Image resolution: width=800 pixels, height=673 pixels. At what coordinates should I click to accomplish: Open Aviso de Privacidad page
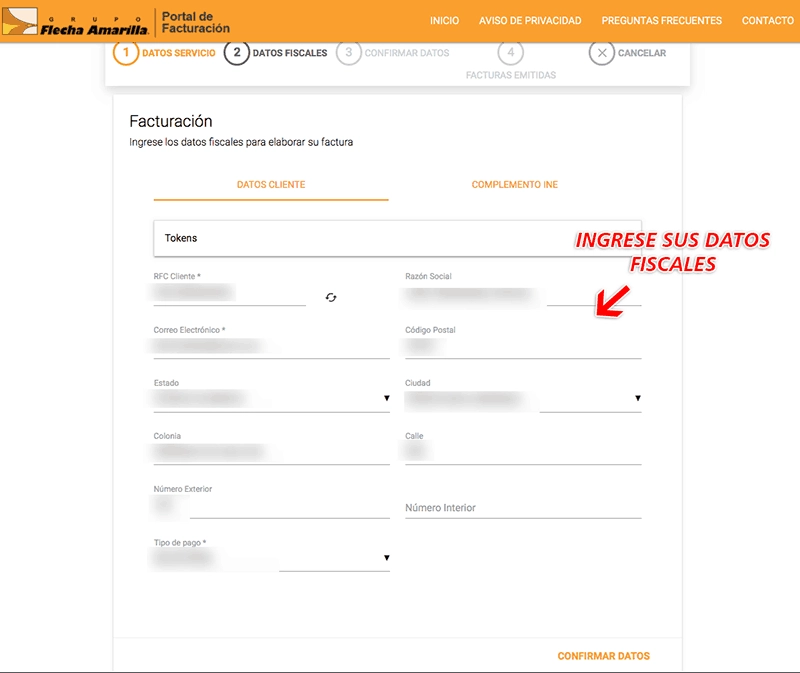(530, 21)
